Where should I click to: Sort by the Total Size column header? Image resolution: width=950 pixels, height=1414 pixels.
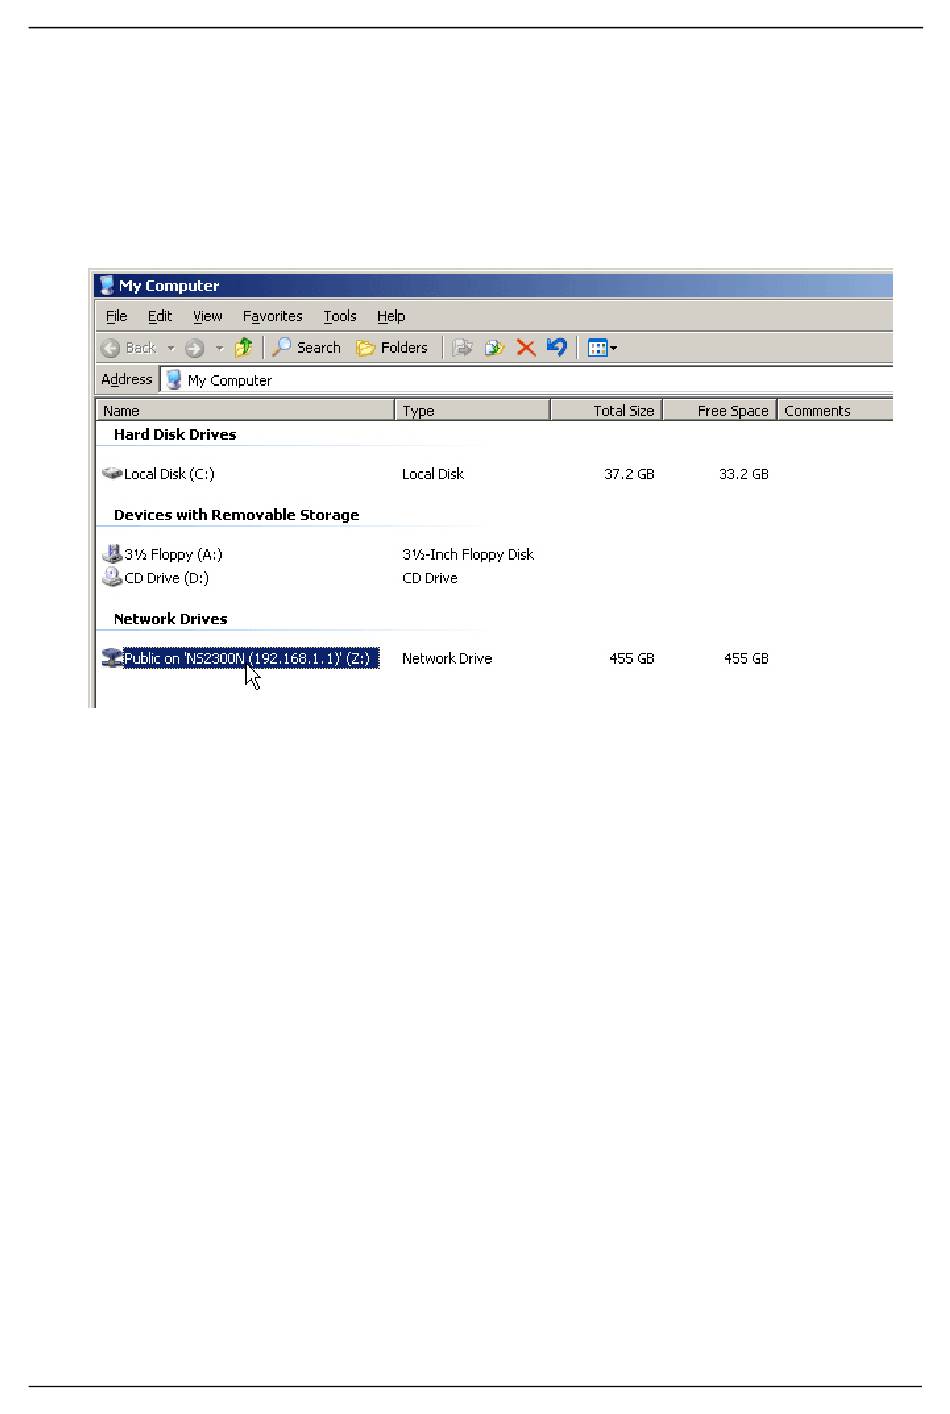(606, 411)
